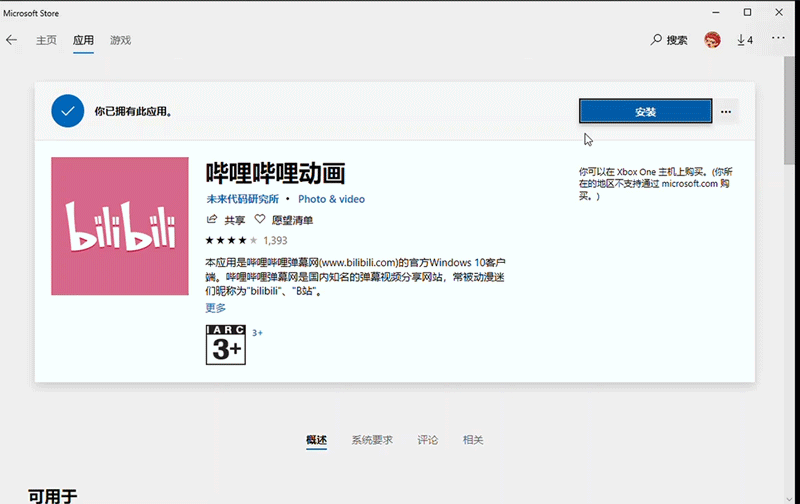Select the 概述 section tab

pos(316,440)
